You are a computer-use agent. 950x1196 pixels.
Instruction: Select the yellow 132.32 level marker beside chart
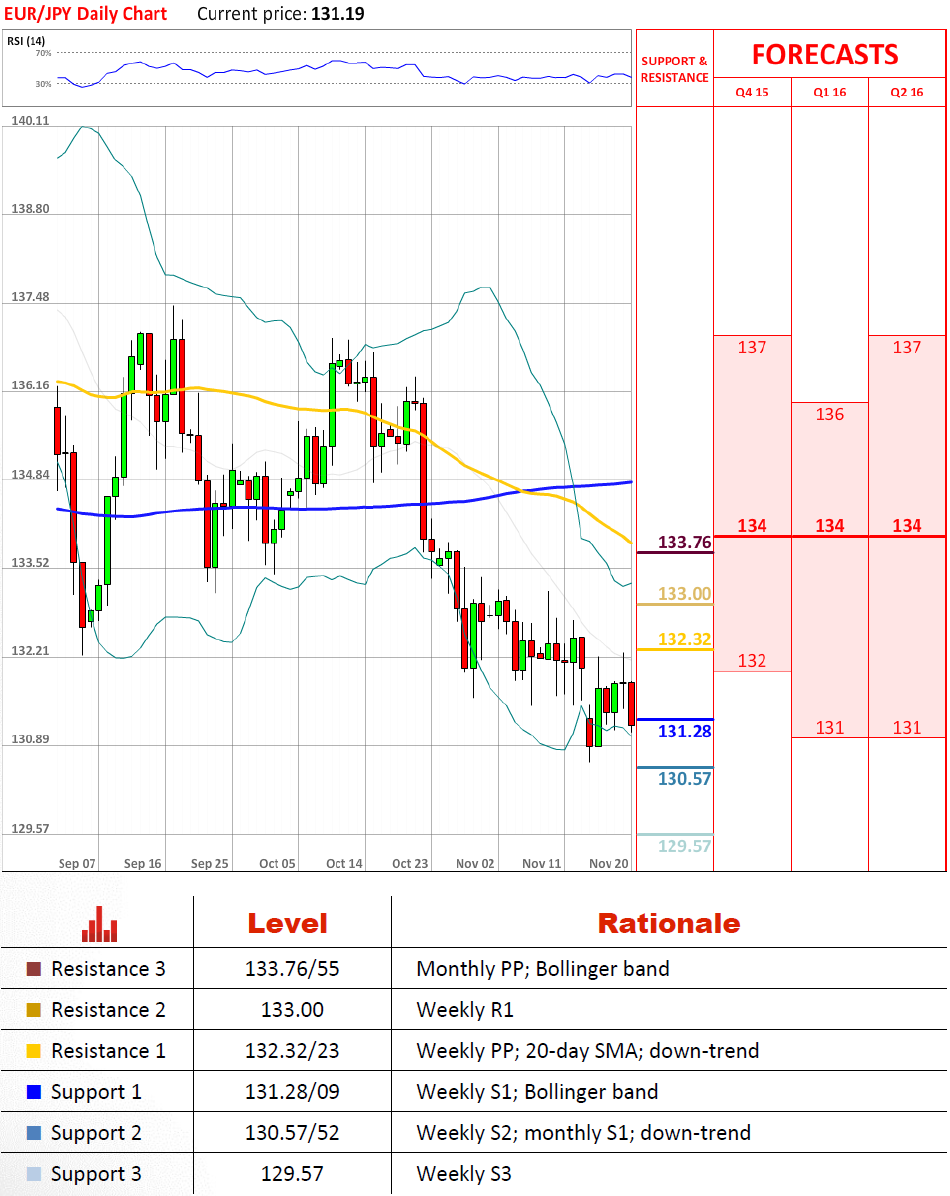684,639
